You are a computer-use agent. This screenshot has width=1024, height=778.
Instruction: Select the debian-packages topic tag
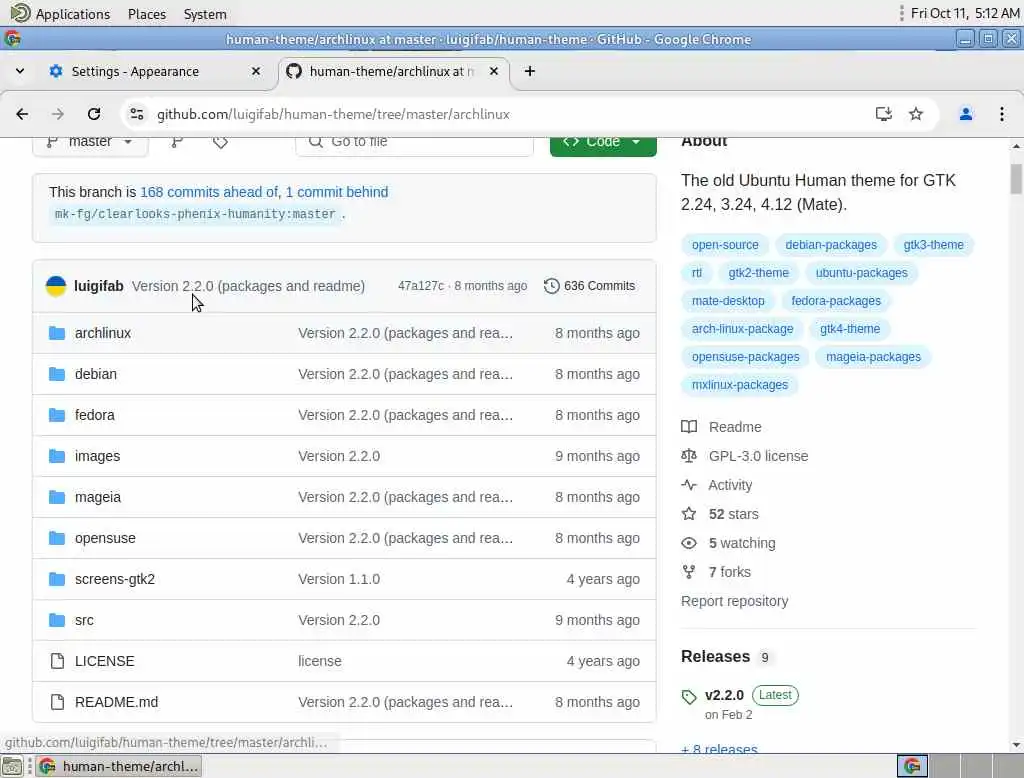coord(831,245)
